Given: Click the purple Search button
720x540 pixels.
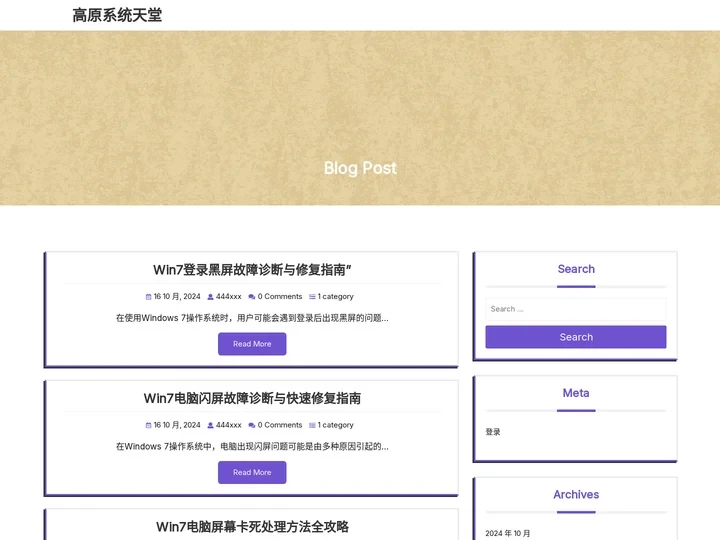Looking at the screenshot, I should coord(576,337).
